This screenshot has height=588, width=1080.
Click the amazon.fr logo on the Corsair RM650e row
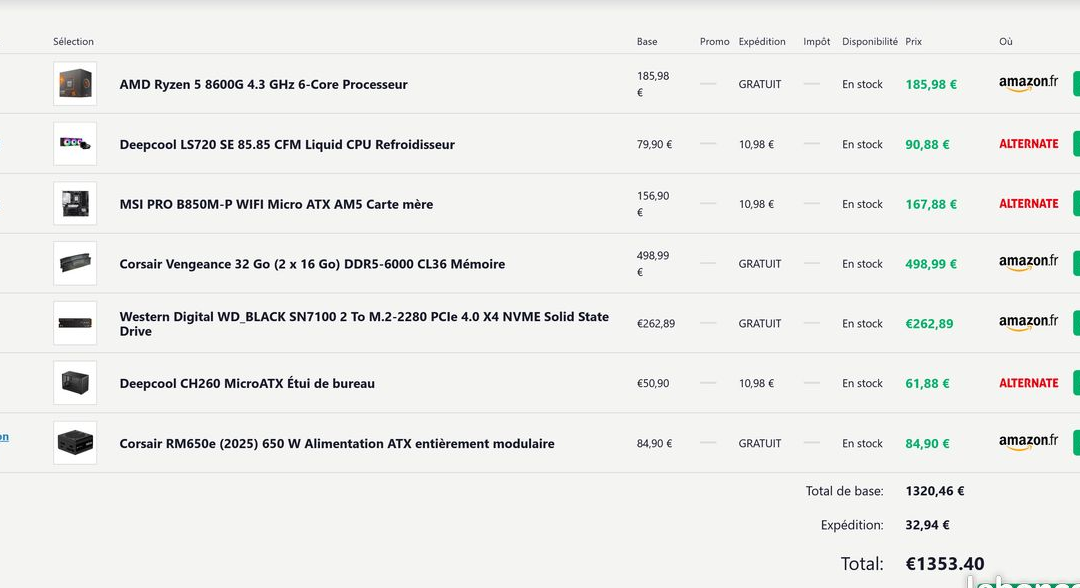point(1026,441)
